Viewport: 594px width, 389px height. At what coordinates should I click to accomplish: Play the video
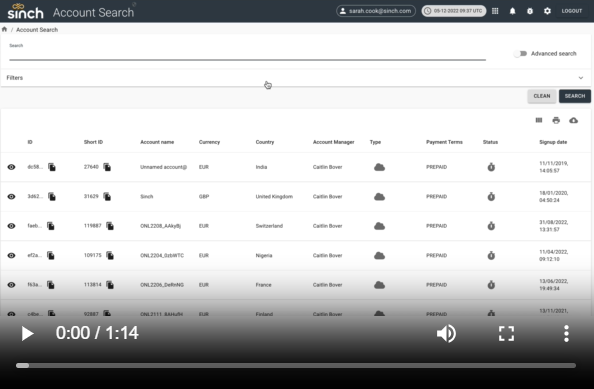click(27, 334)
